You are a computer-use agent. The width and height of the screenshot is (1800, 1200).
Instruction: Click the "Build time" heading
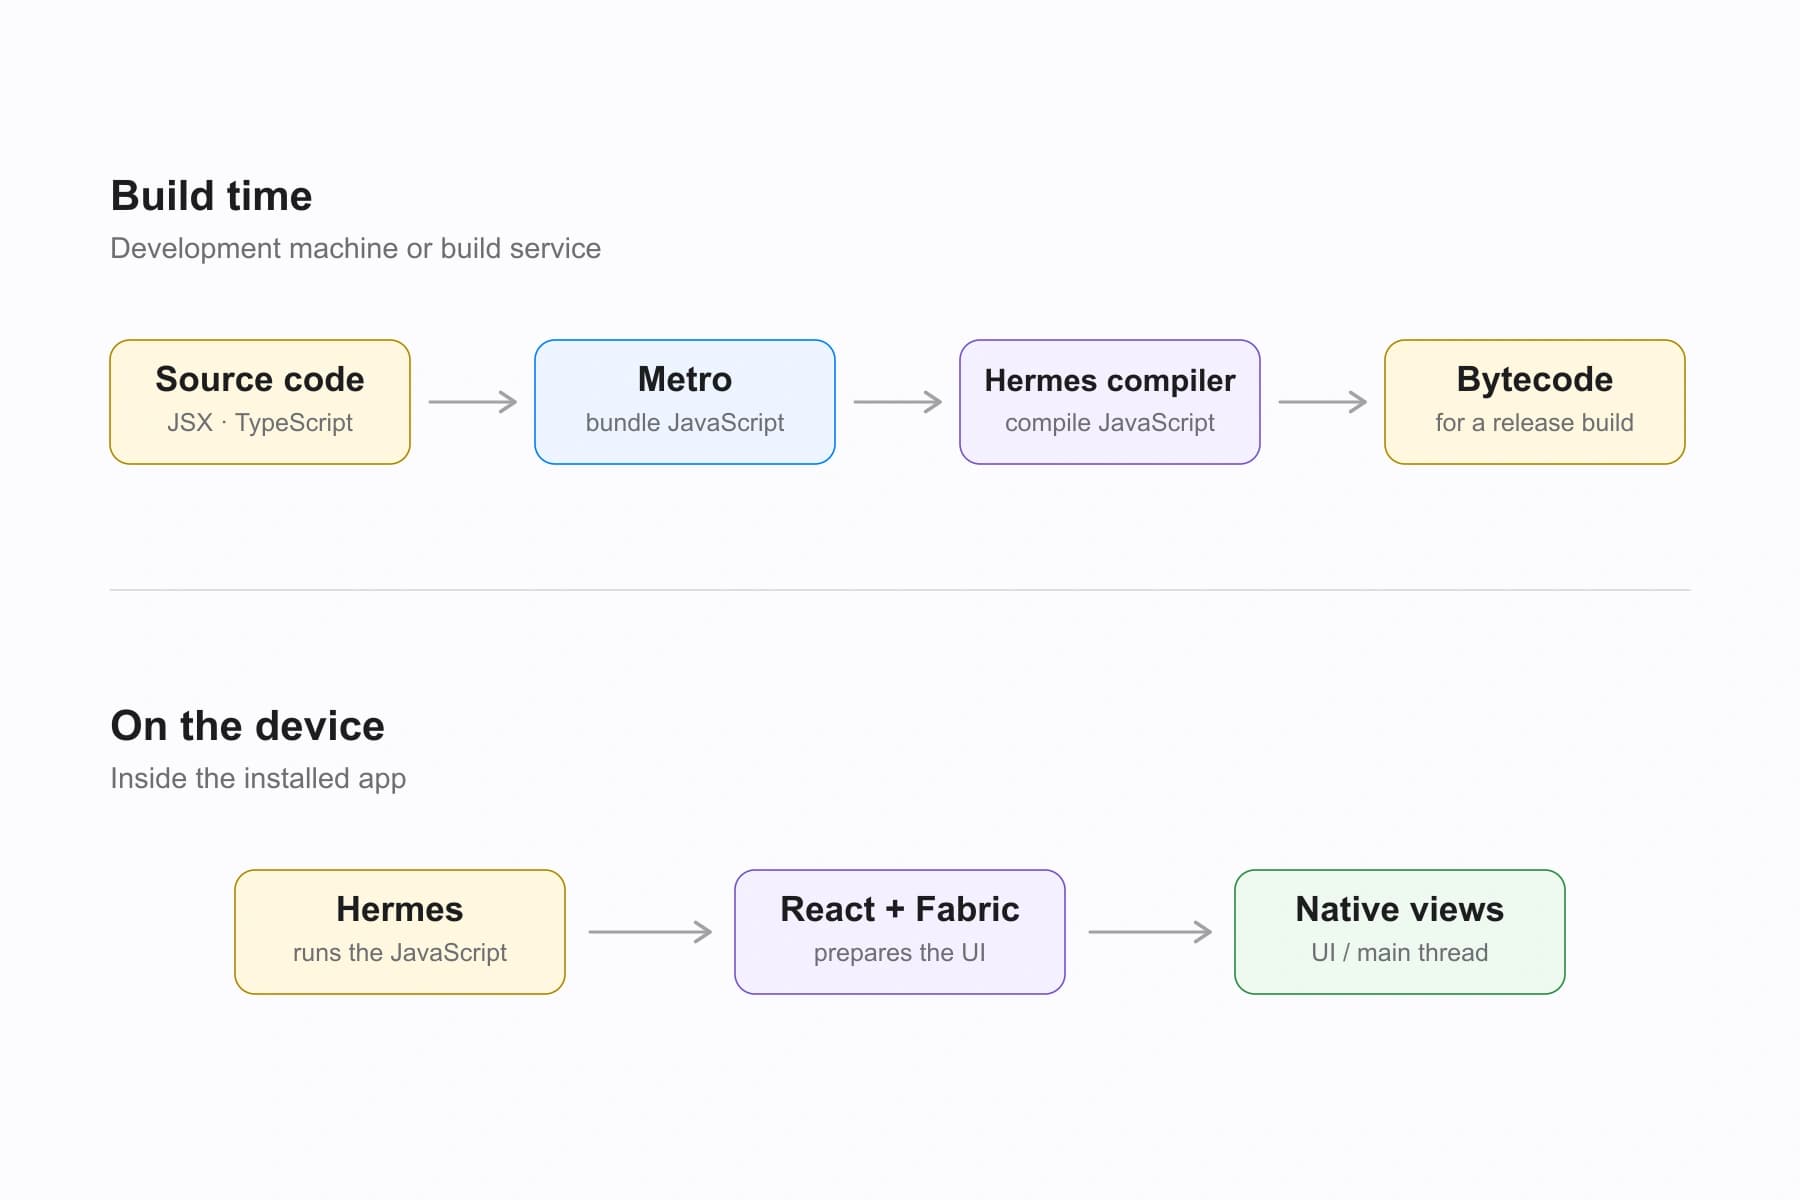pyautogui.click(x=211, y=196)
